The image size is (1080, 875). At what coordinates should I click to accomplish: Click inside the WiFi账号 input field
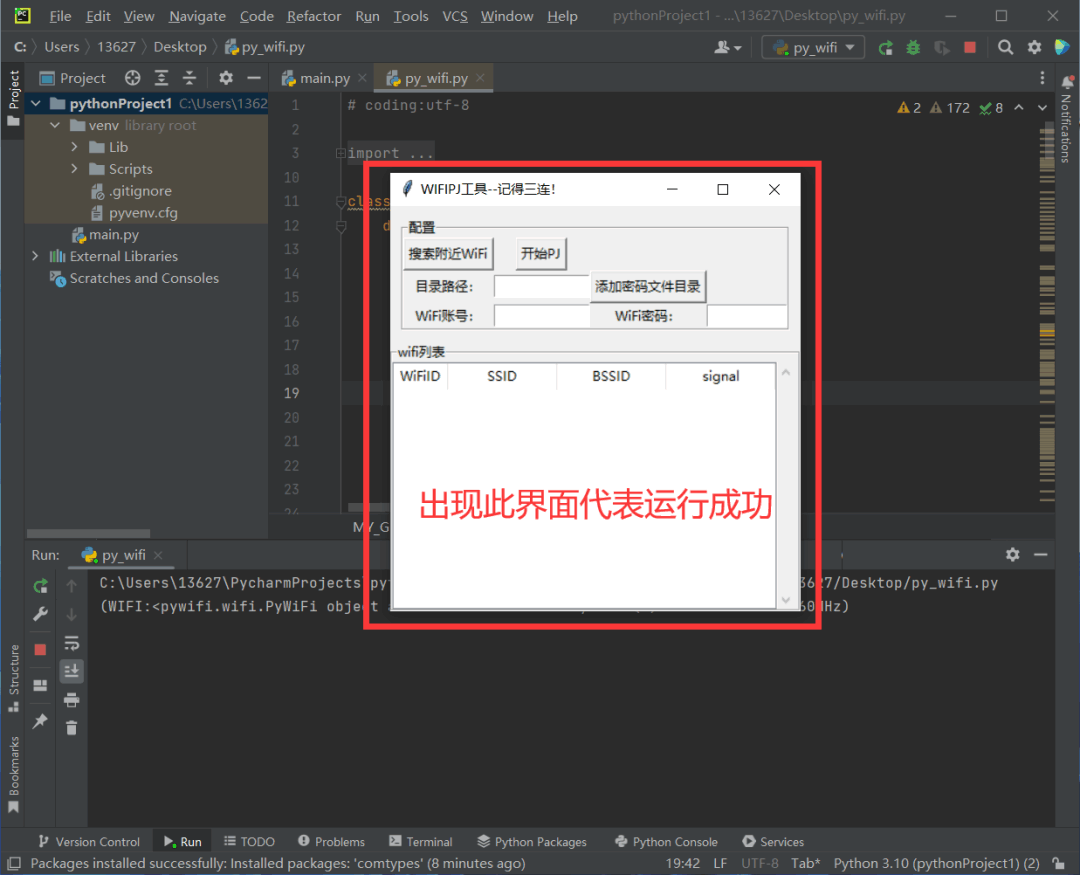click(541, 315)
